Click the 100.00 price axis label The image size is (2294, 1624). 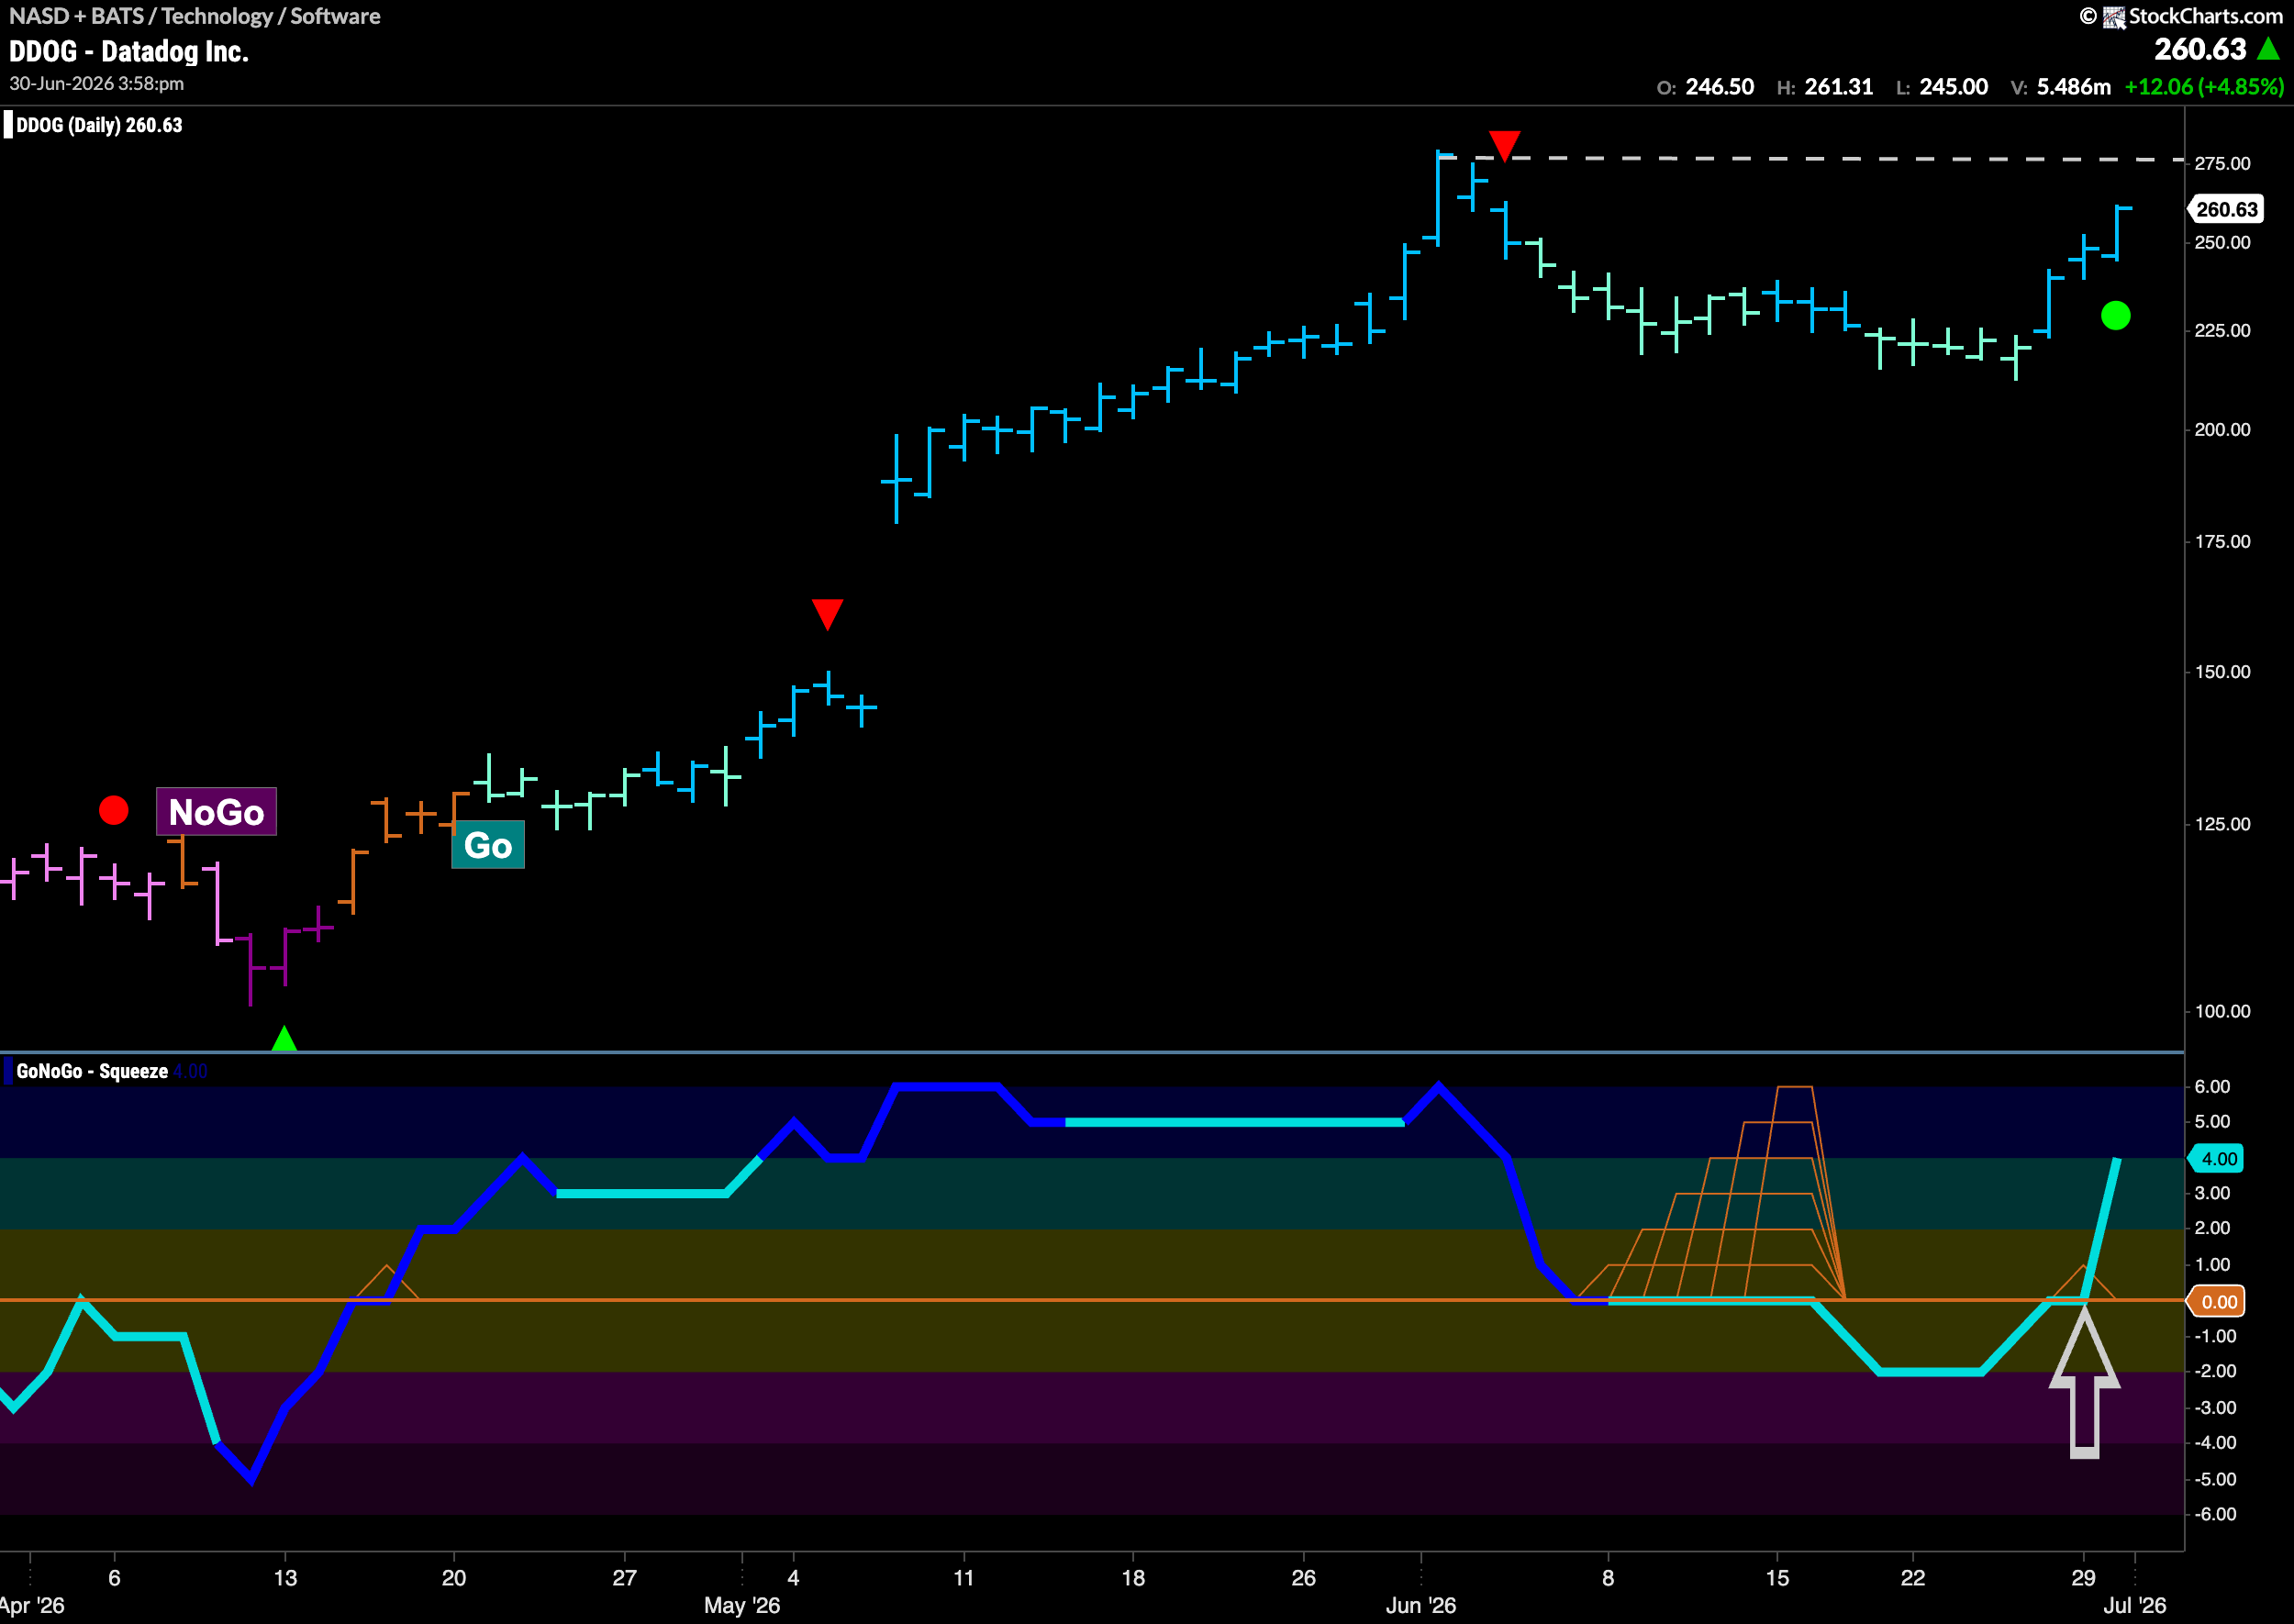pos(2222,1011)
